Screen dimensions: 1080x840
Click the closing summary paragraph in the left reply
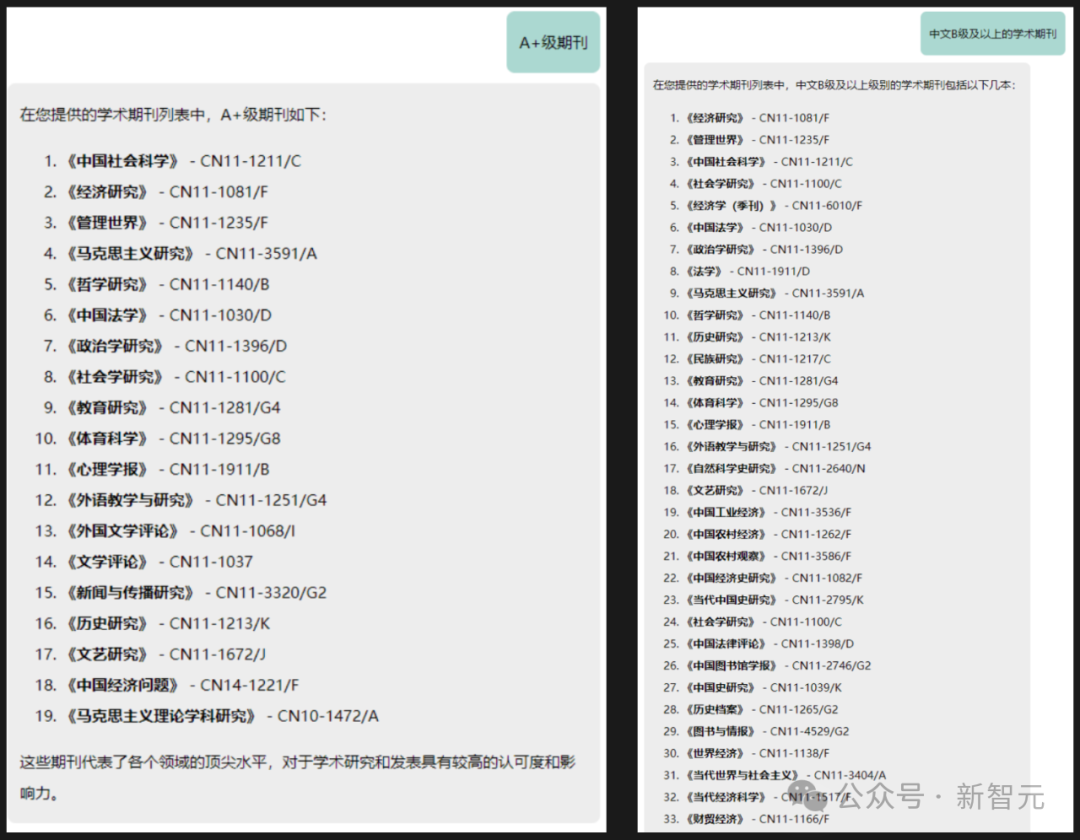298,778
